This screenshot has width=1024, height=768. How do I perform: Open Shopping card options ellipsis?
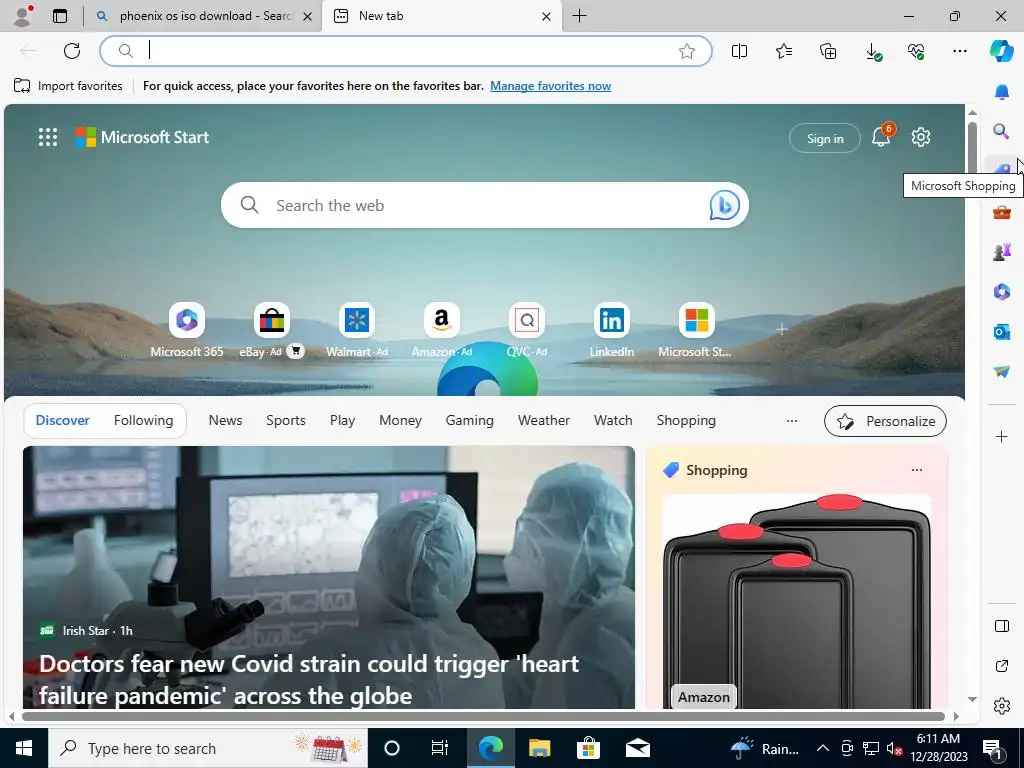(x=917, y=470)
